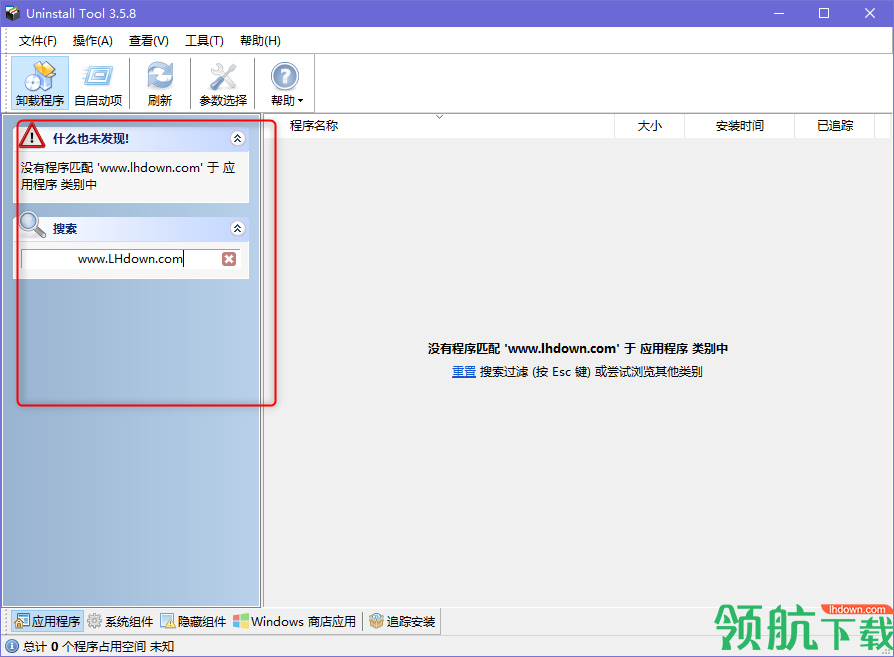Open the 帮助 toolbar dropdown
This screenshot has height=657, width=894.
point(286,83)
